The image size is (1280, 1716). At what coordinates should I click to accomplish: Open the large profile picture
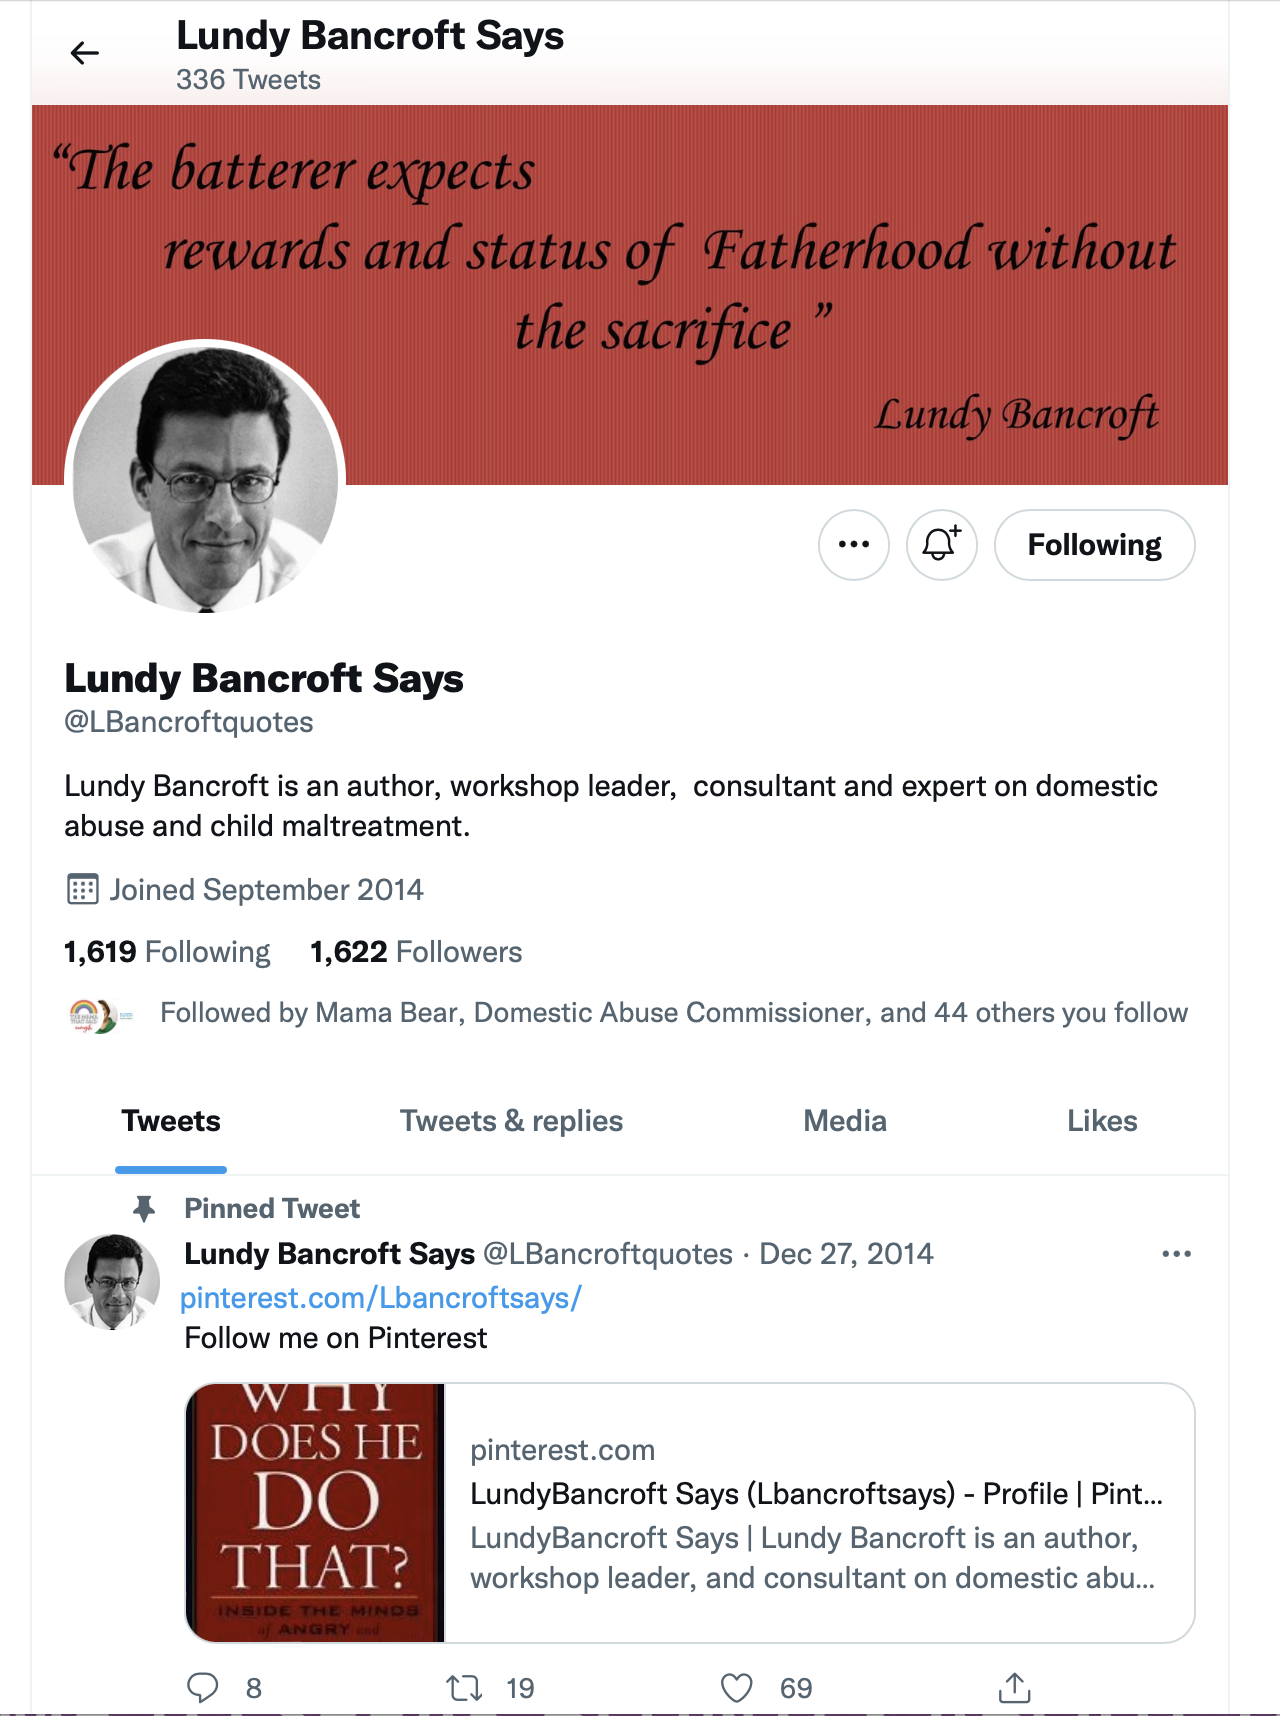coord(206,480)
